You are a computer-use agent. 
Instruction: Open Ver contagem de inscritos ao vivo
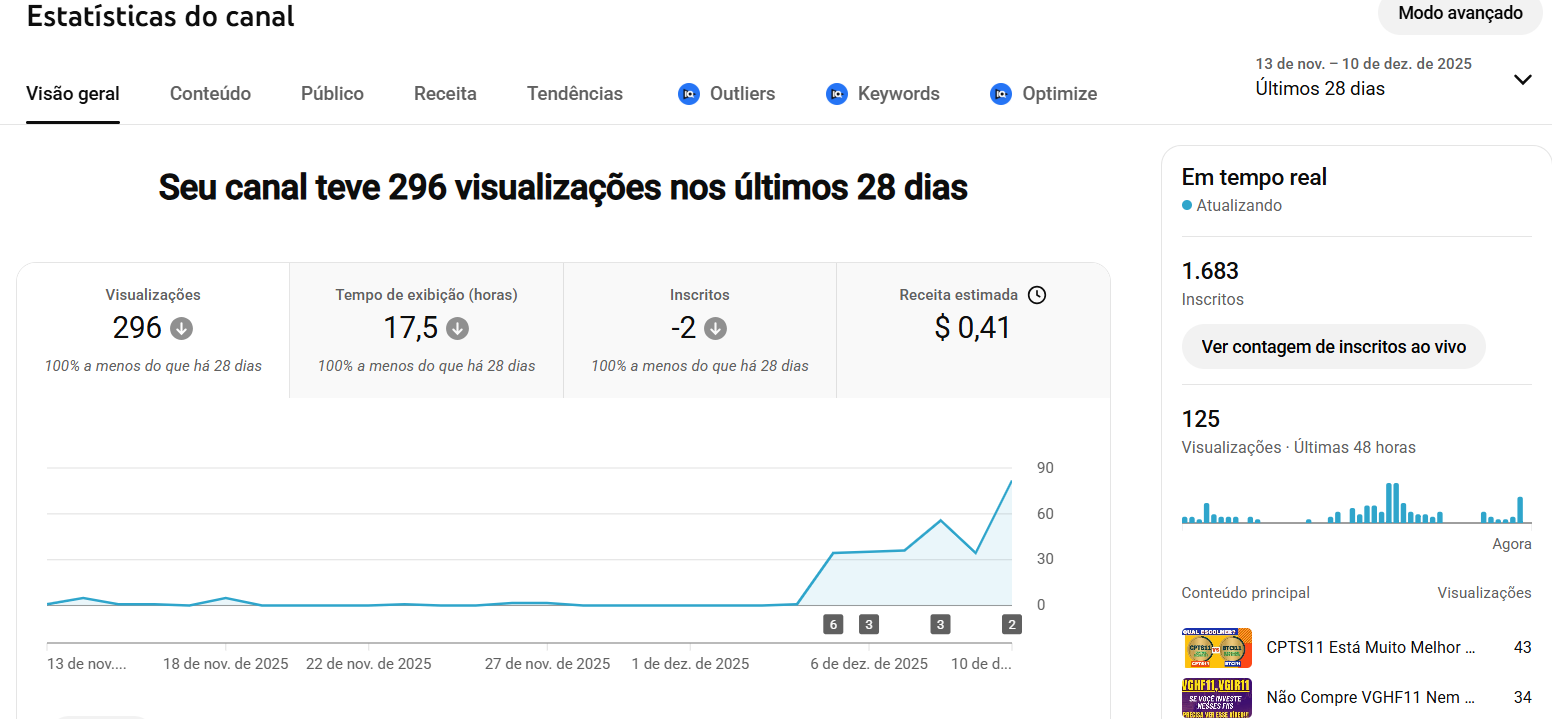(x=1333, y=346)
